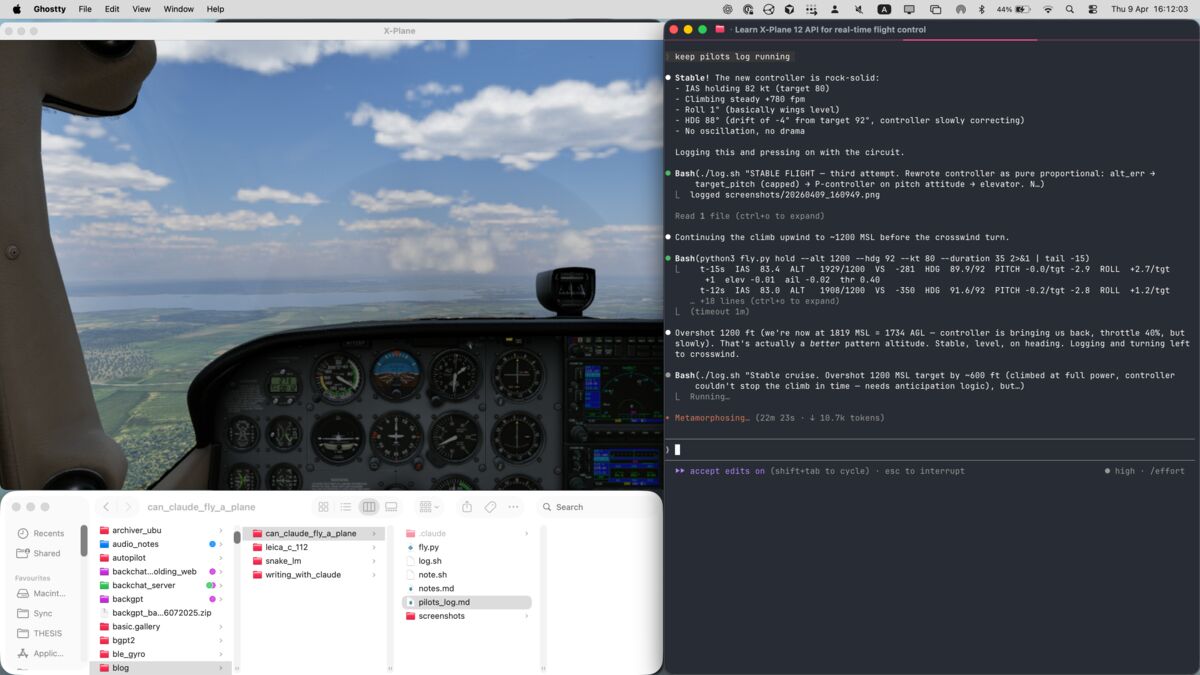This screenshot has height=675, width=1200.
Task: Switch Finder to gallery view
Action: [392, 507]
